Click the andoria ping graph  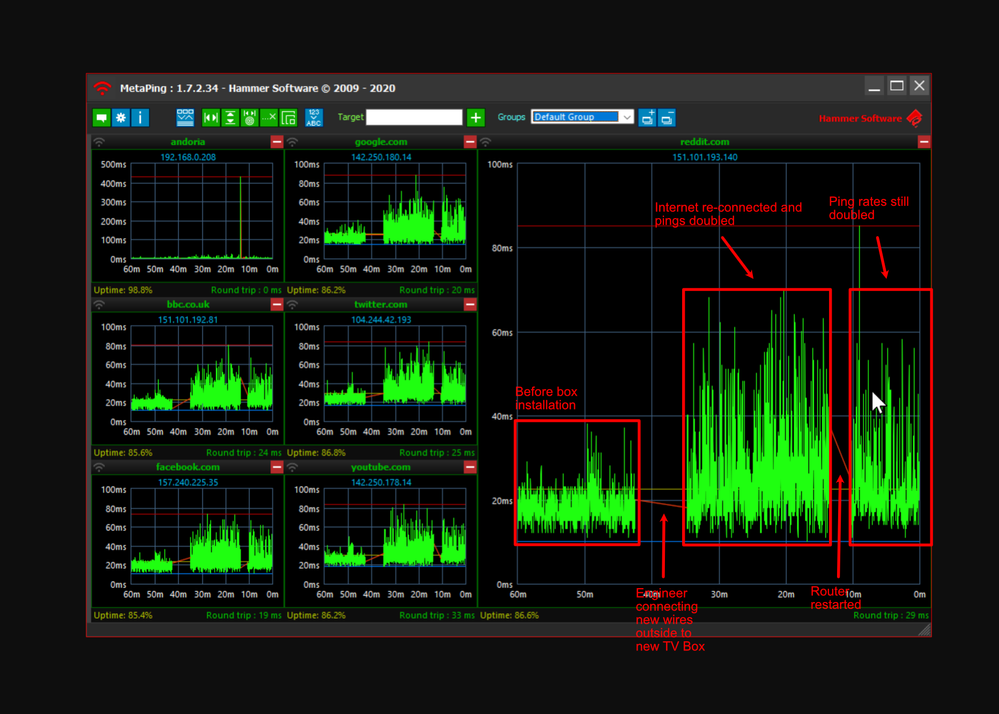[x=202, y=211]
